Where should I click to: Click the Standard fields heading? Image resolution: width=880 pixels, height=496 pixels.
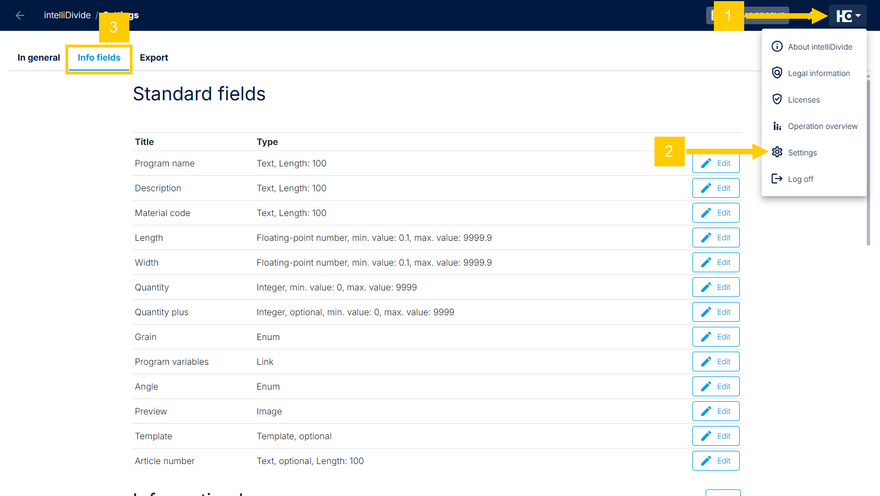click(199, 94)
